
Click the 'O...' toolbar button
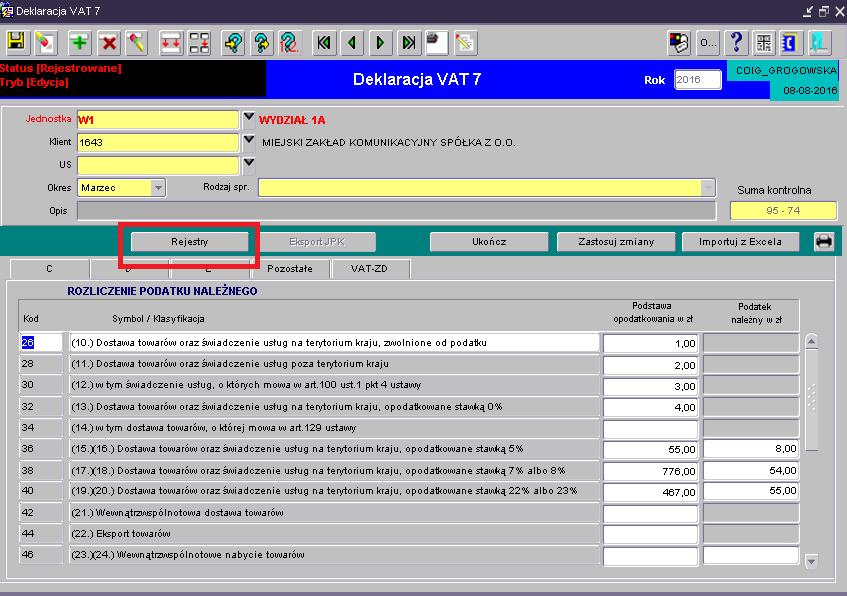click(708, 42)
